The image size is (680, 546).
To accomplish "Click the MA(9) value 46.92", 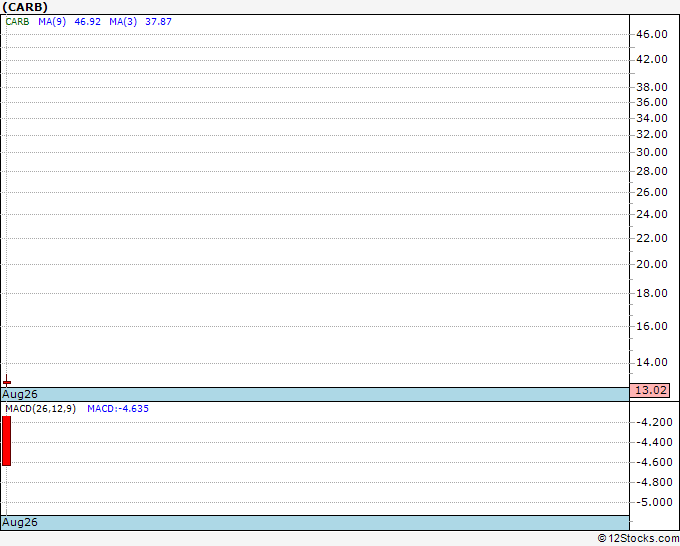I will pyautogui.click(x=88, y=22).
